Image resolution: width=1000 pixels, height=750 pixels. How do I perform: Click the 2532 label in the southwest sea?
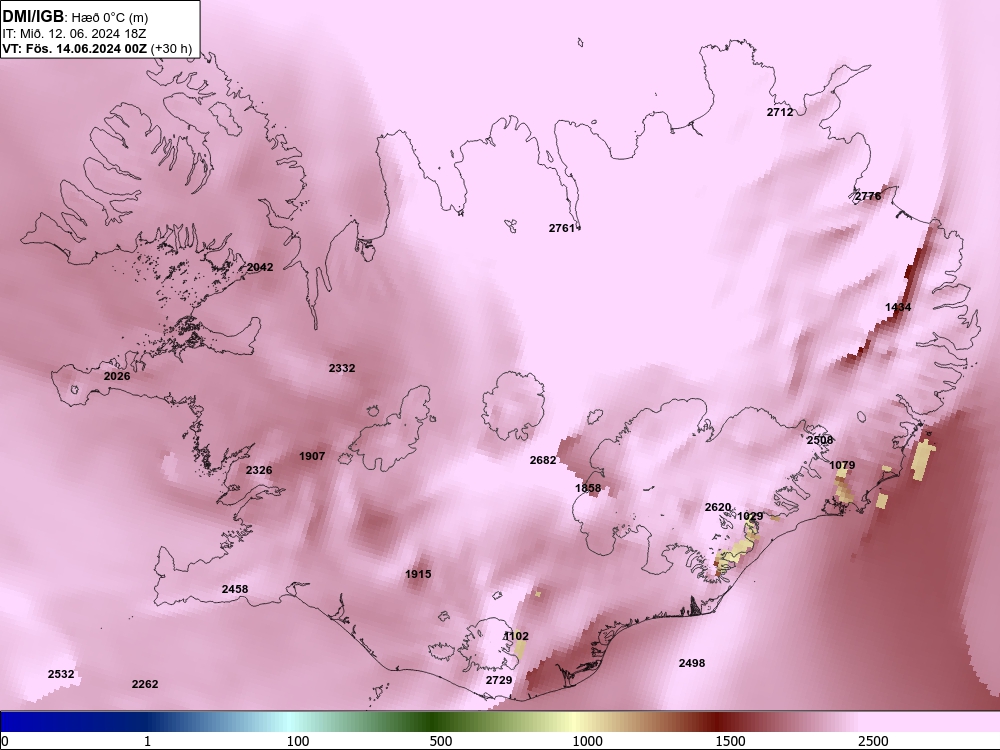pos(61,674)
